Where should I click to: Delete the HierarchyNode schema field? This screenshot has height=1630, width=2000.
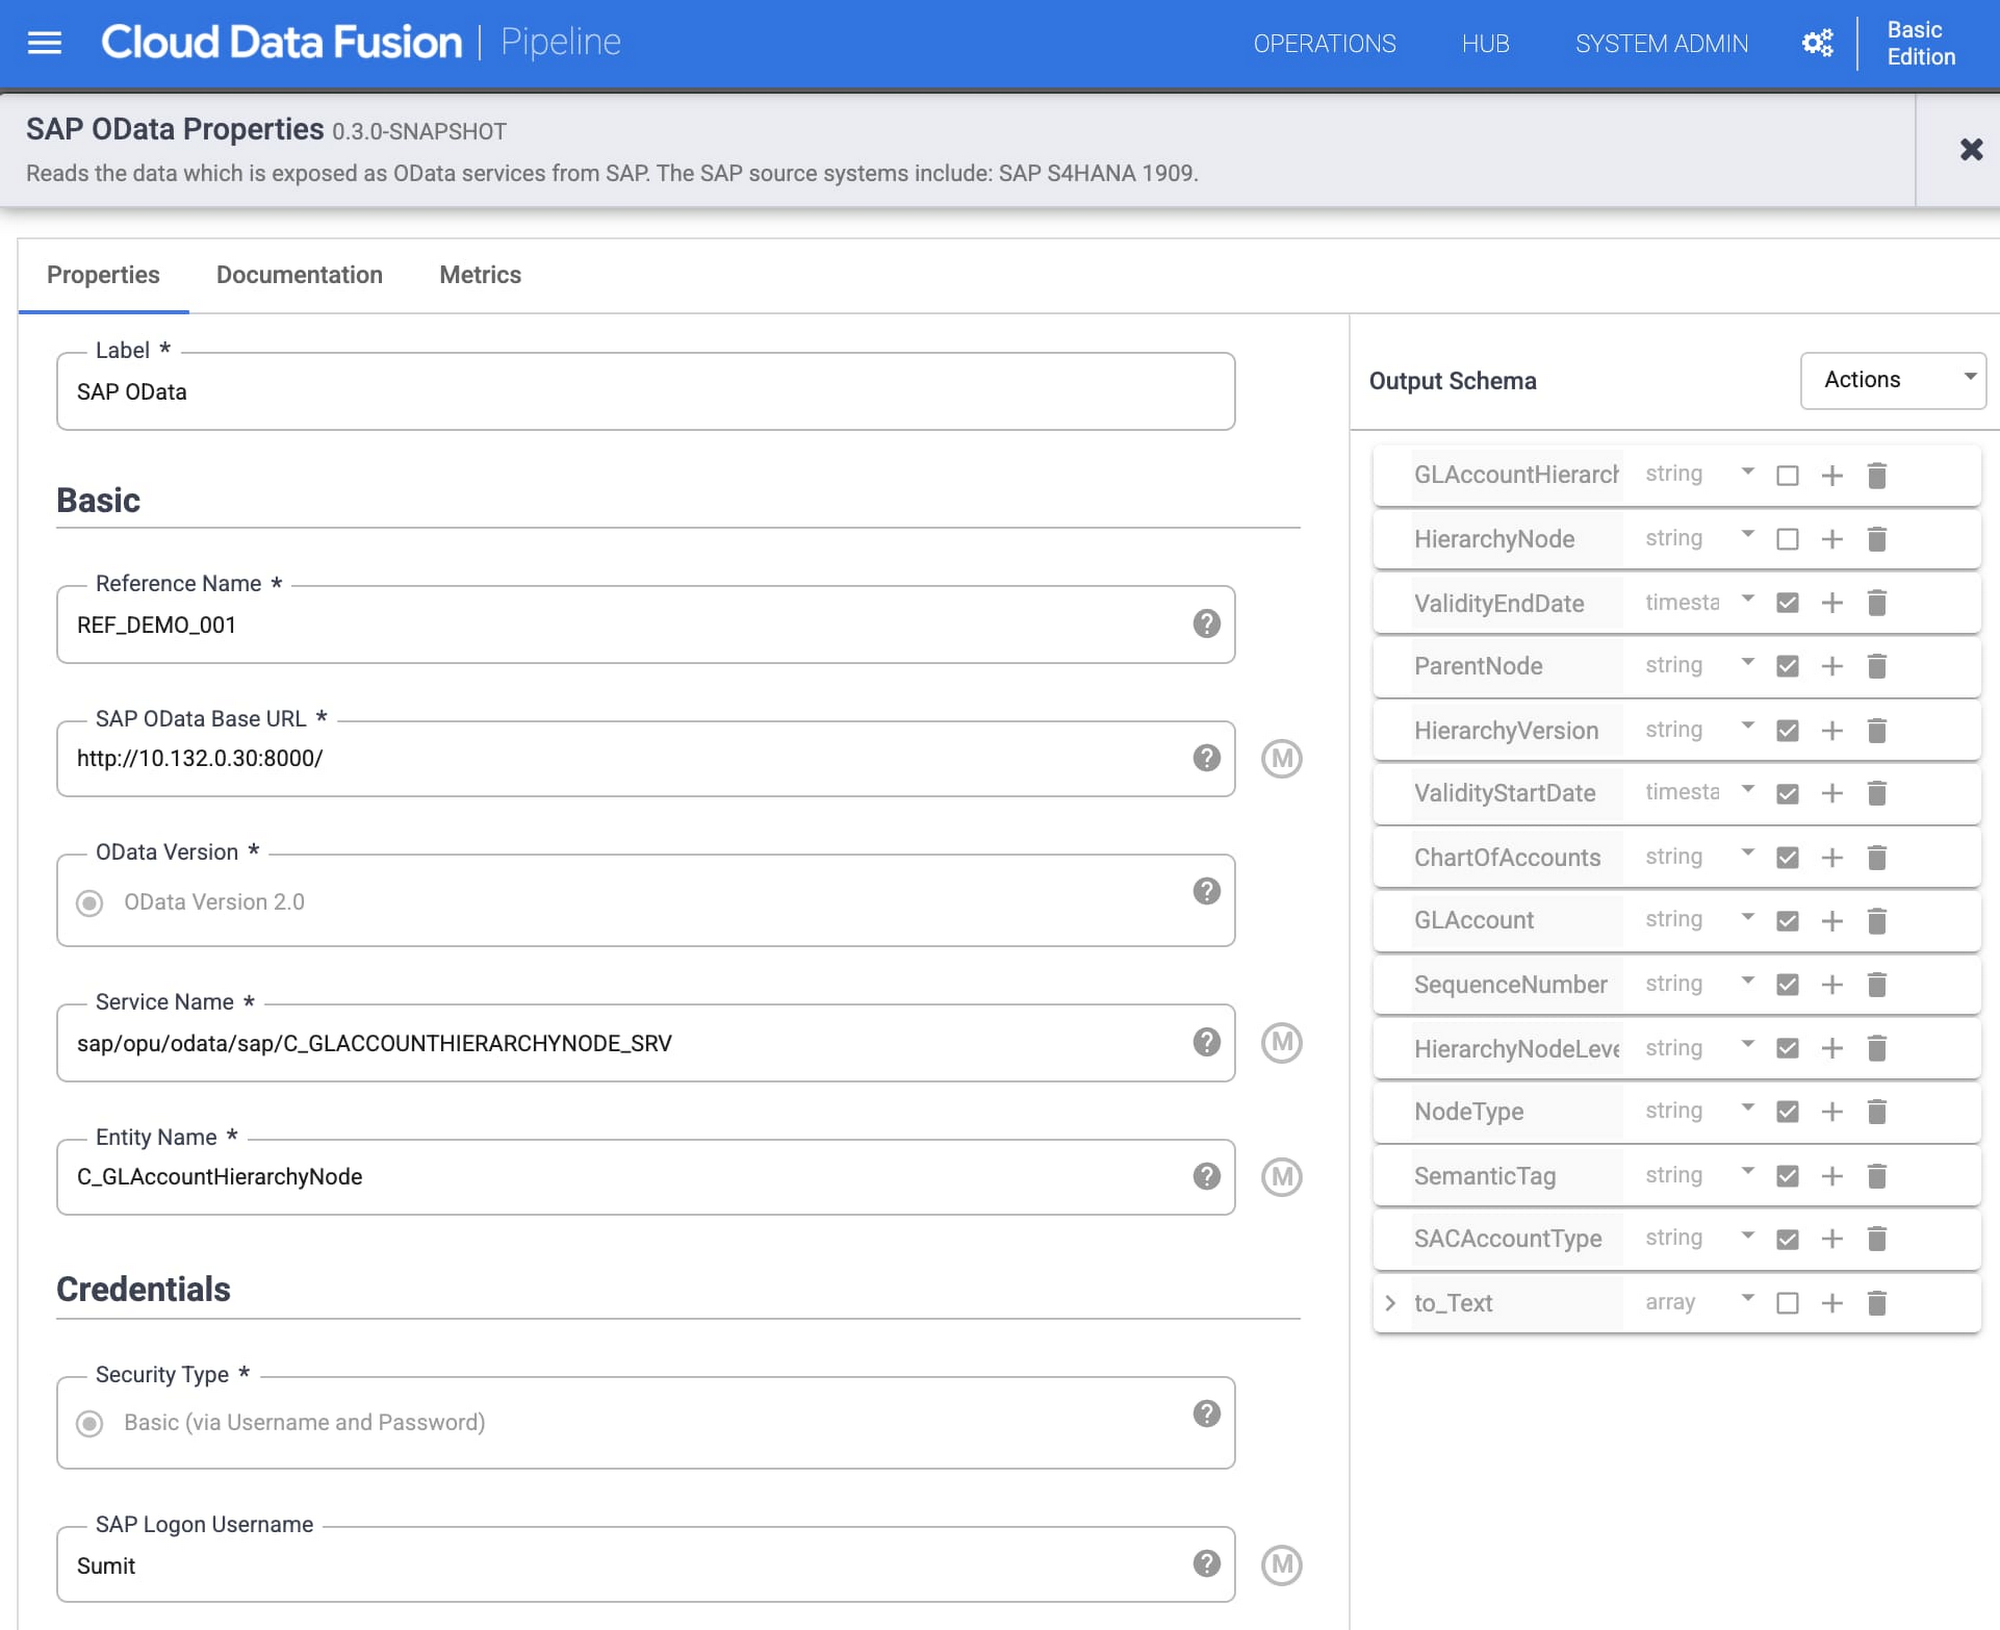point(1876,540)
